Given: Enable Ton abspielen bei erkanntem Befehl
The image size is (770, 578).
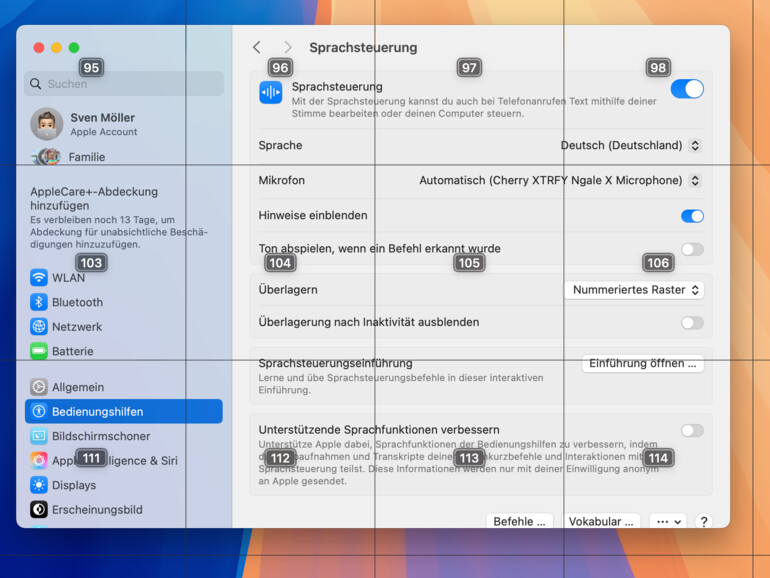Looking at the screenshot, I should [x=692, y=249].
